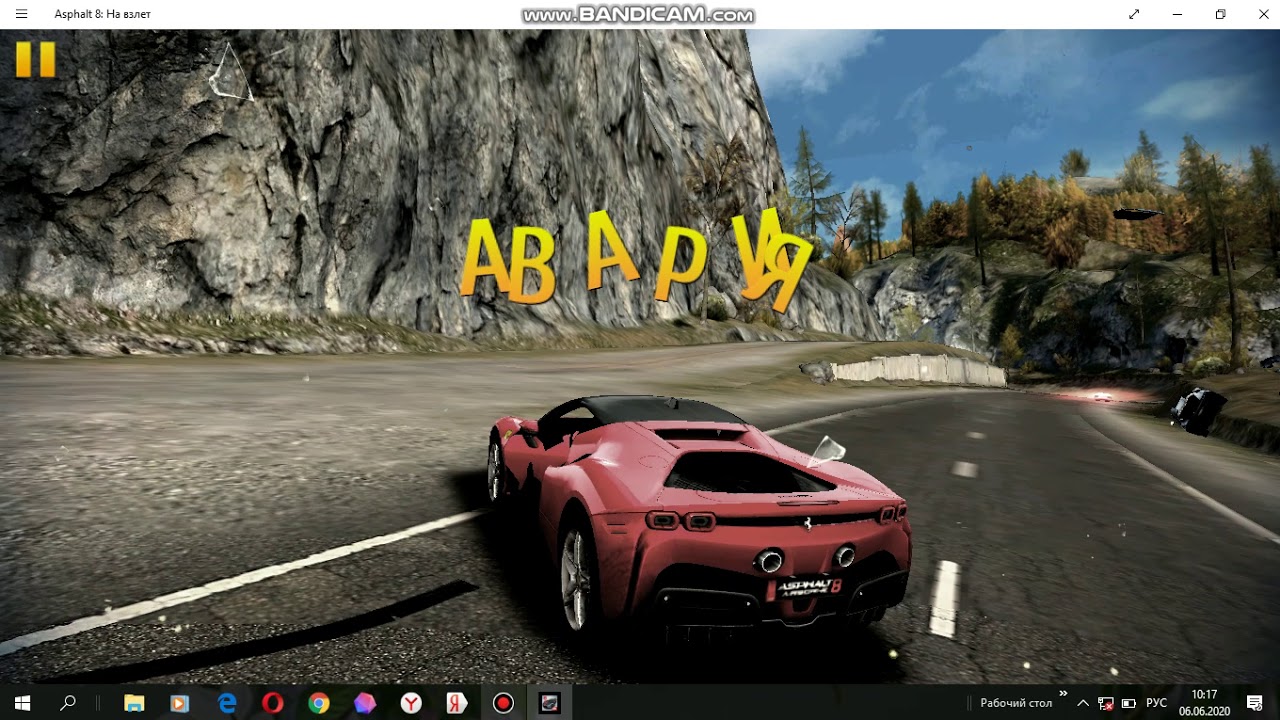Open taskbar search with the magnifier icon
The height and width of the screenshot is (720, 1280).
pyautogui.click(x=68, y=703)
